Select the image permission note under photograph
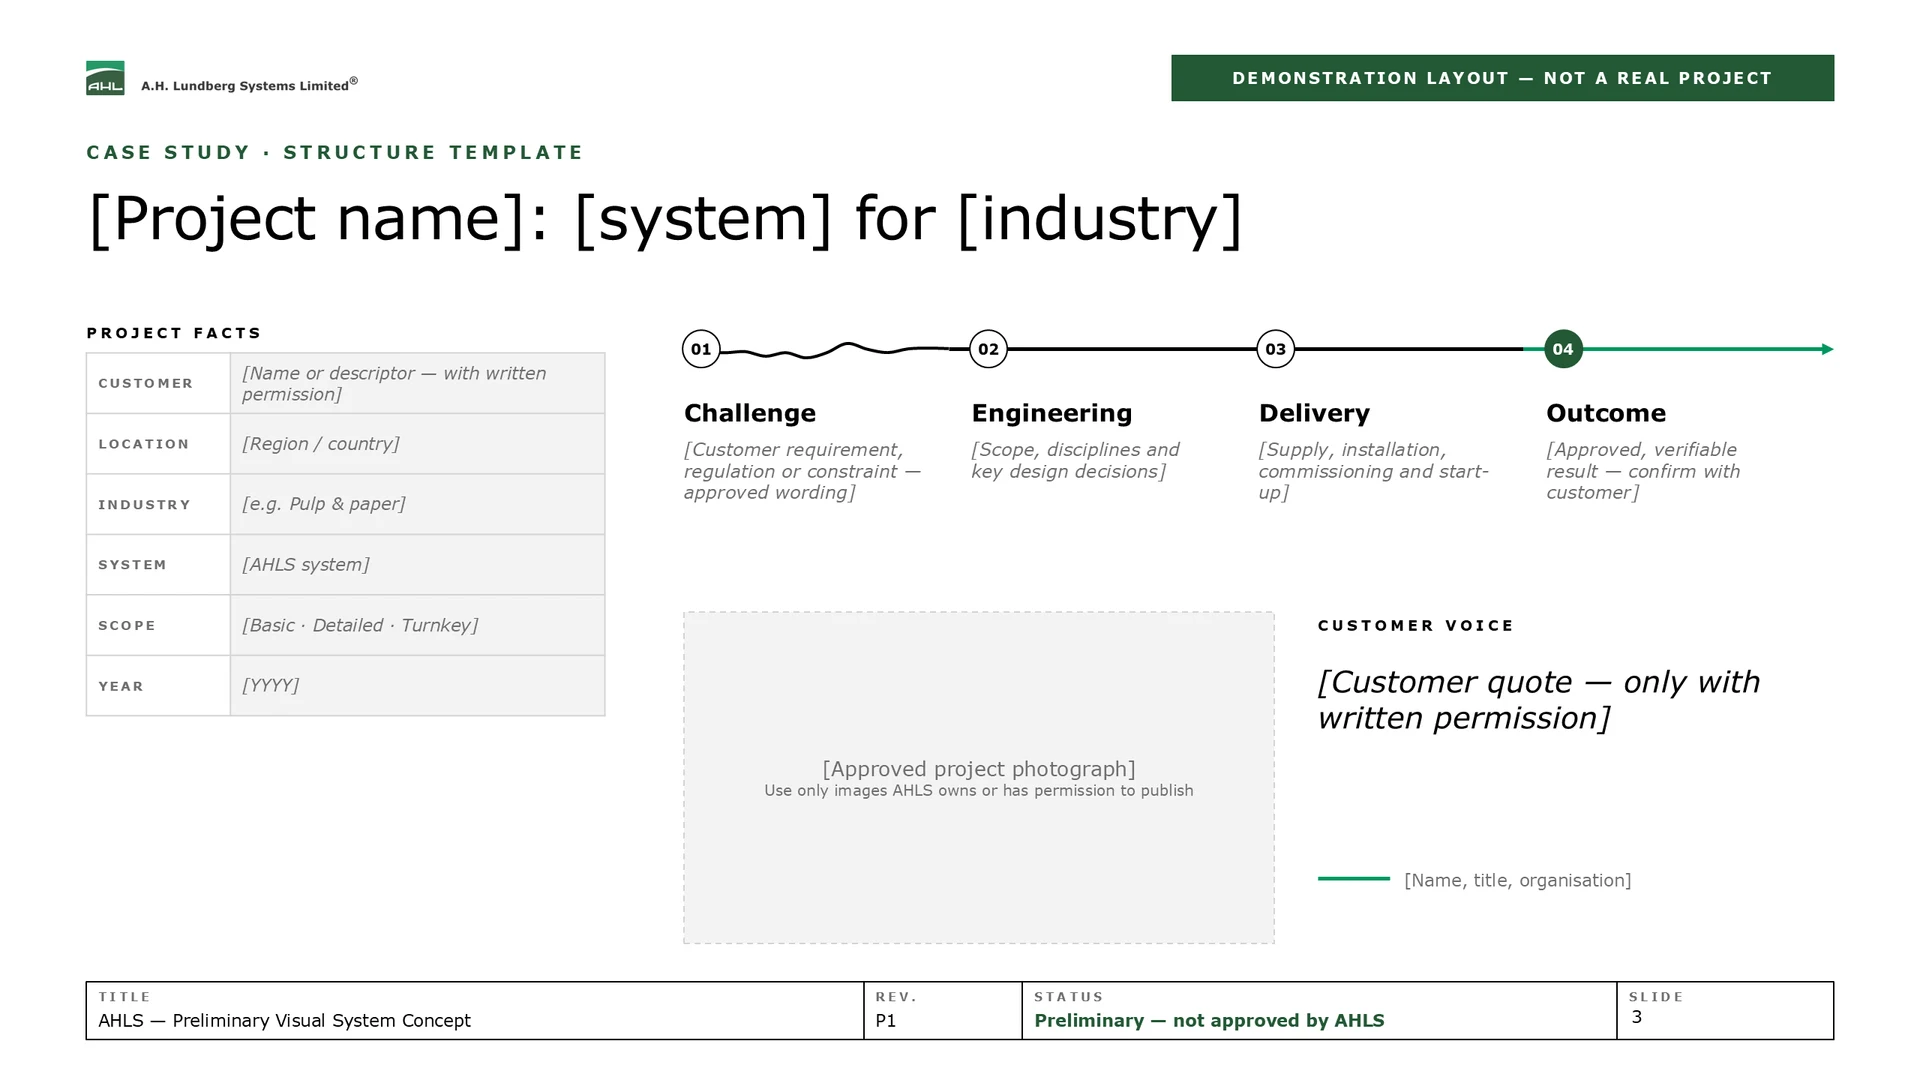 point(978,791)
